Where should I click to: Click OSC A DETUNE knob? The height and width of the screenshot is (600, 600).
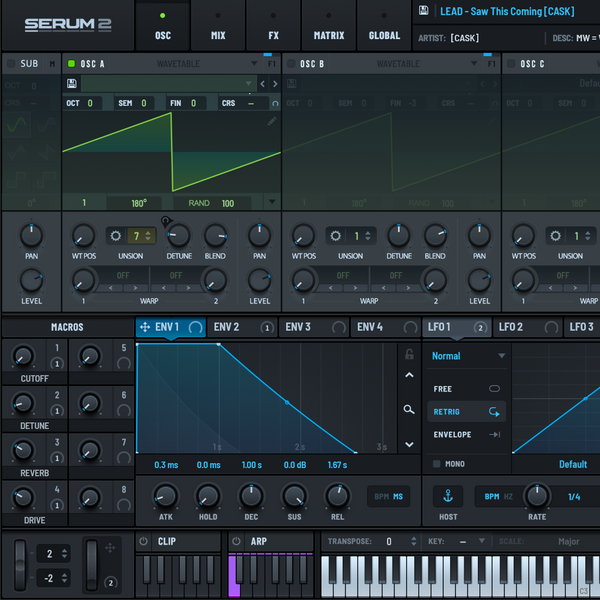[x=179, y=235]
